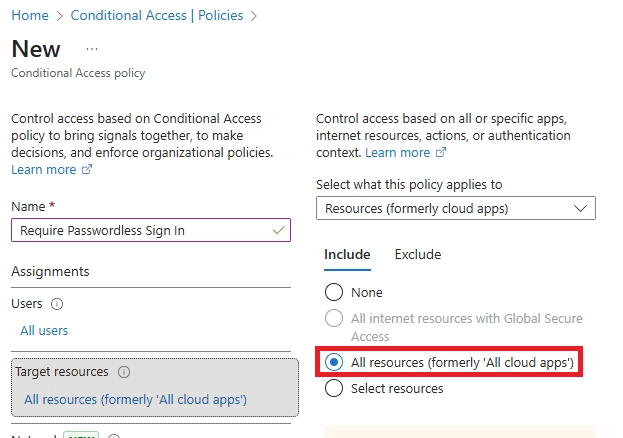Go to Conditional Access | Policies breadcrumb

tap(155, 16)
